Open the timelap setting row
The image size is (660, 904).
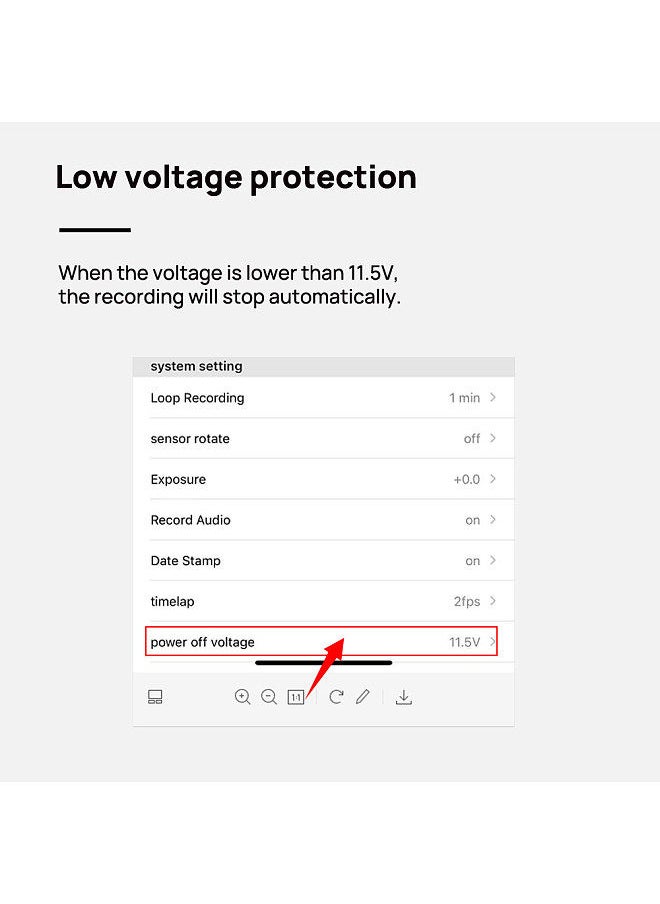(323, 601)
